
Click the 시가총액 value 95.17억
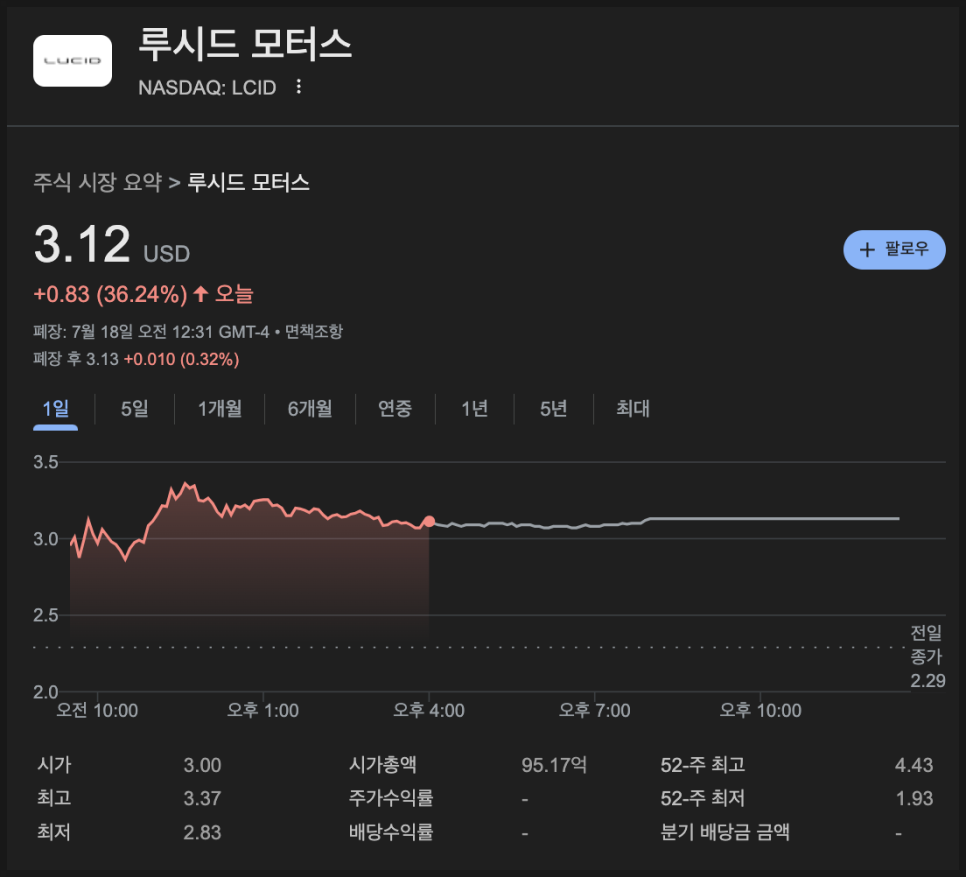click(554, 766)
